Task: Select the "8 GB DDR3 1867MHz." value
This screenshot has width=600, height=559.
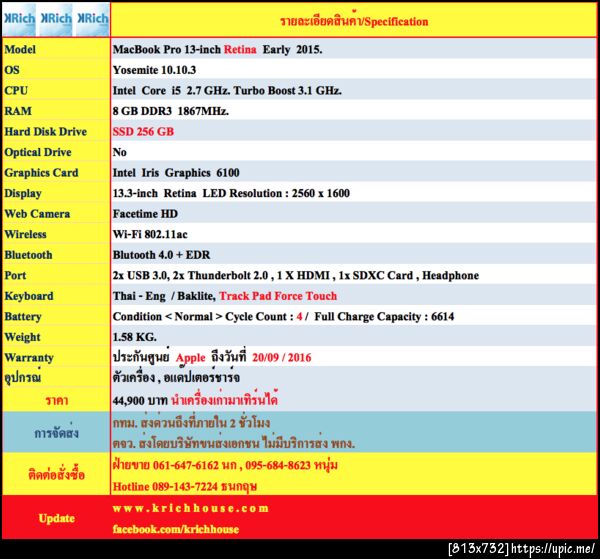Action: pos(171,111)
